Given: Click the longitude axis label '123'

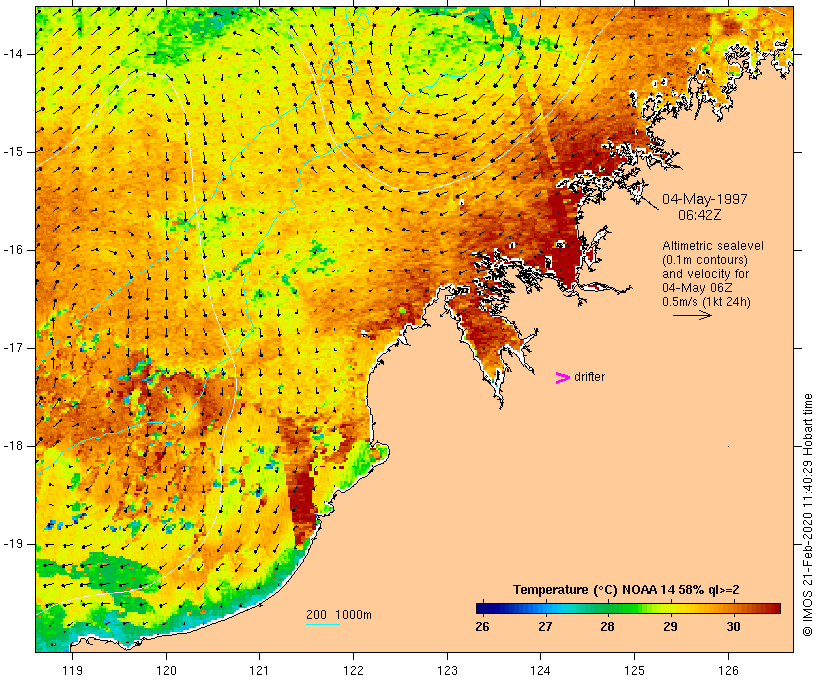Looking at the screenshot, I should 447,670.
